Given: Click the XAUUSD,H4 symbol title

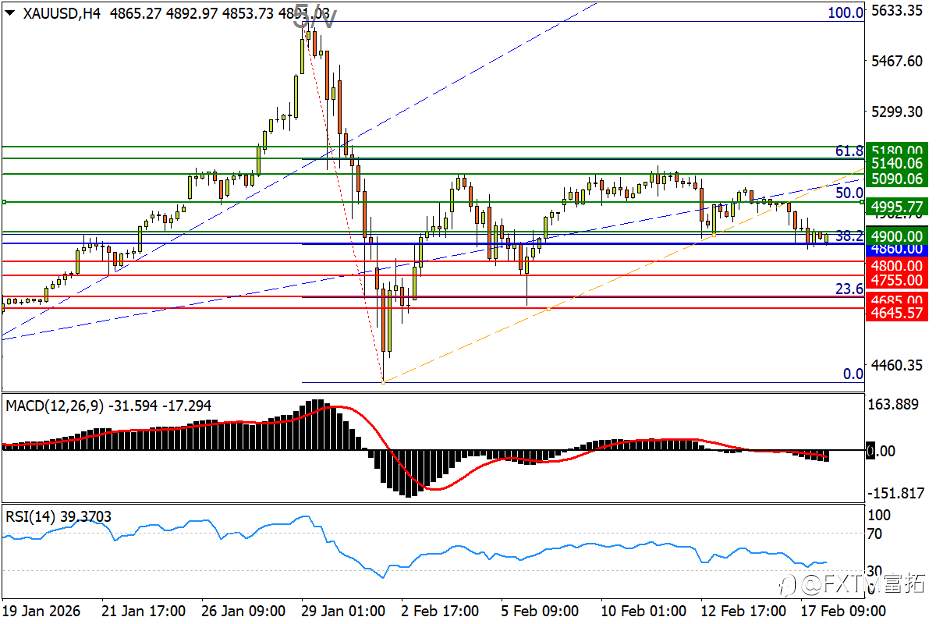Looking at the screenshot, I should (61, 13).
